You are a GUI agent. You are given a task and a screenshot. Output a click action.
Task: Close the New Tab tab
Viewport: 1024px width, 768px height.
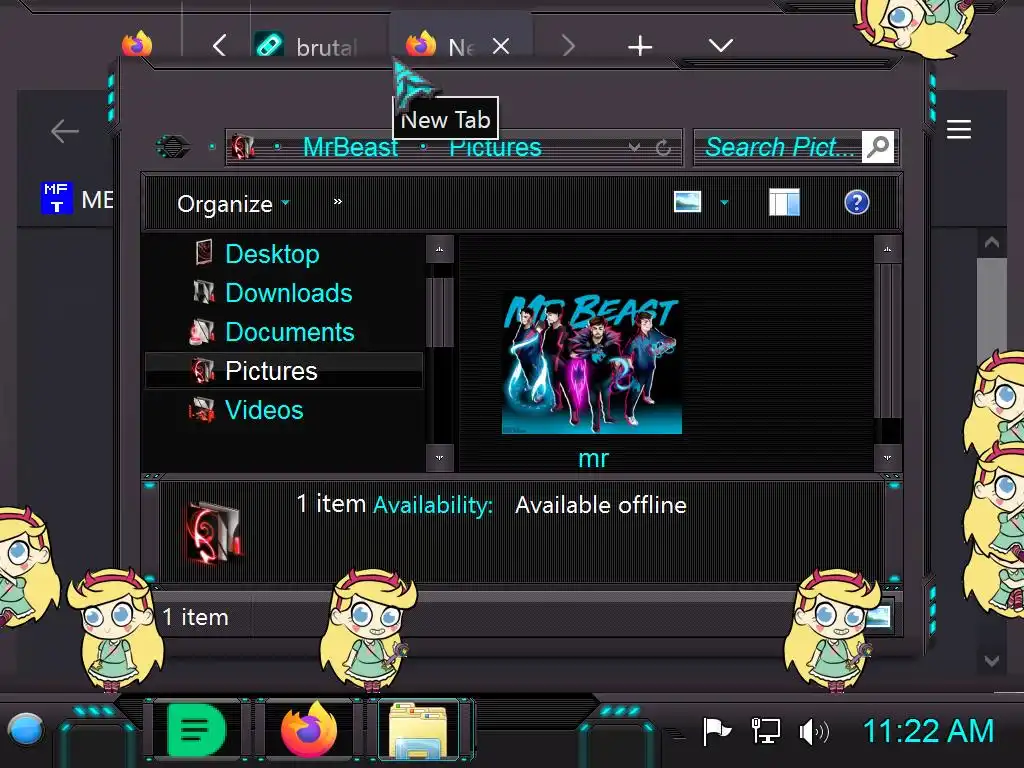(501, 46)
